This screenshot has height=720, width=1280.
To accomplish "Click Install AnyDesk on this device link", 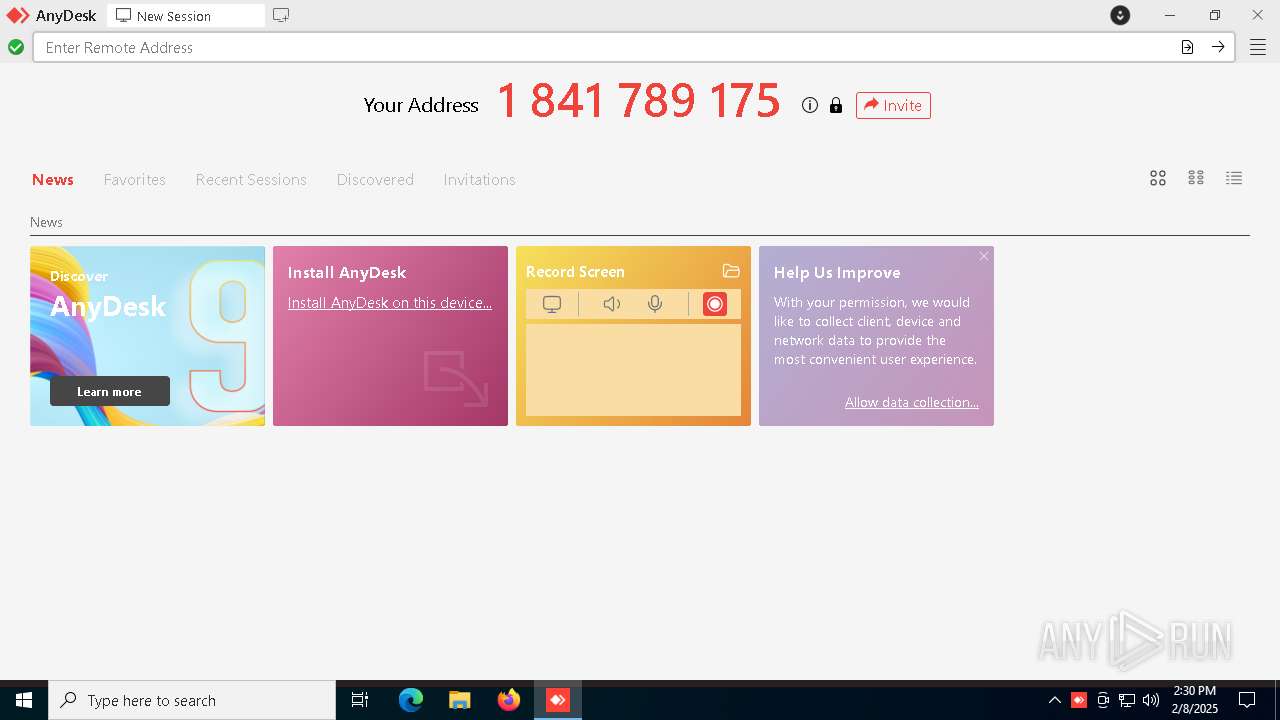I will pos(390,303).
